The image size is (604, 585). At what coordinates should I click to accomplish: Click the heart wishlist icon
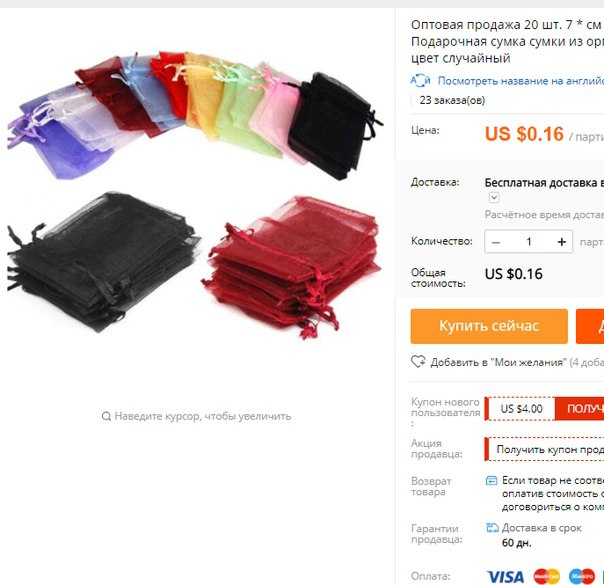(418, 361)
